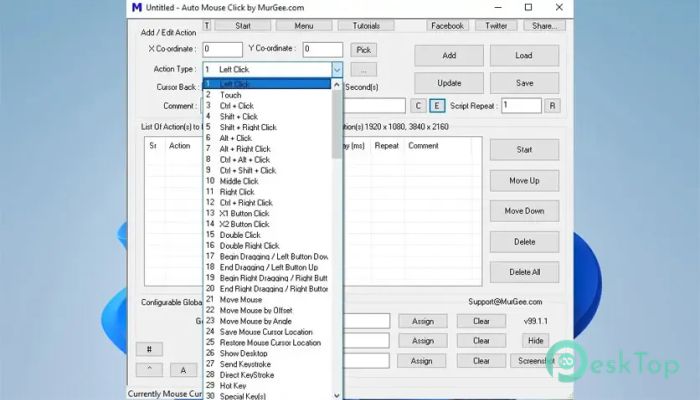The image size is (700, 400).
Task: Click the Twitter button
Action: pyautogui.click(x=496, y=26)
